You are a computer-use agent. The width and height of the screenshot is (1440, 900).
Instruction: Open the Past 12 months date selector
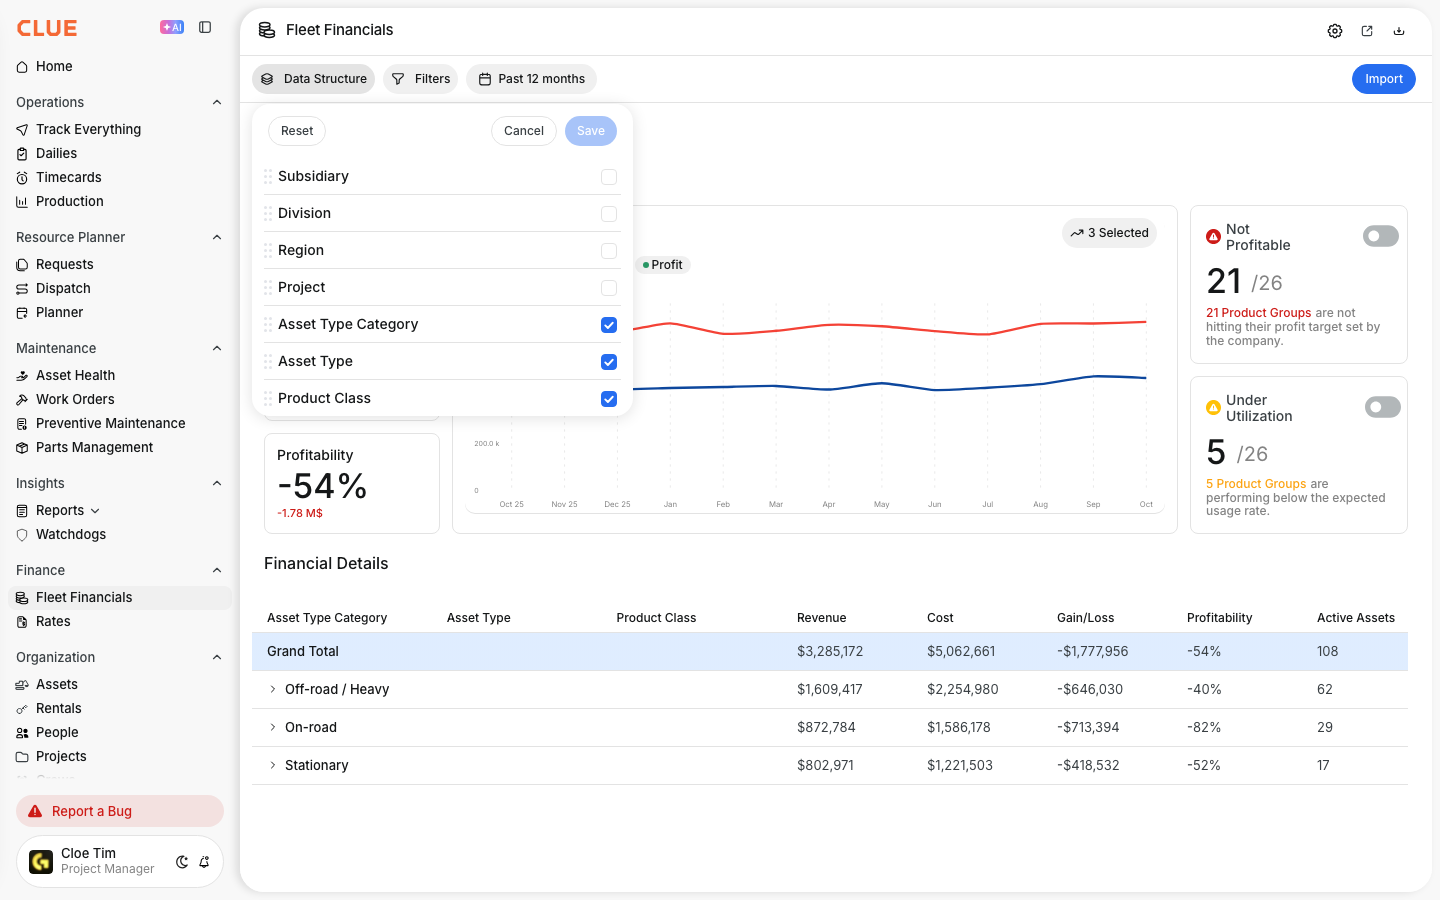coord(531,79)
